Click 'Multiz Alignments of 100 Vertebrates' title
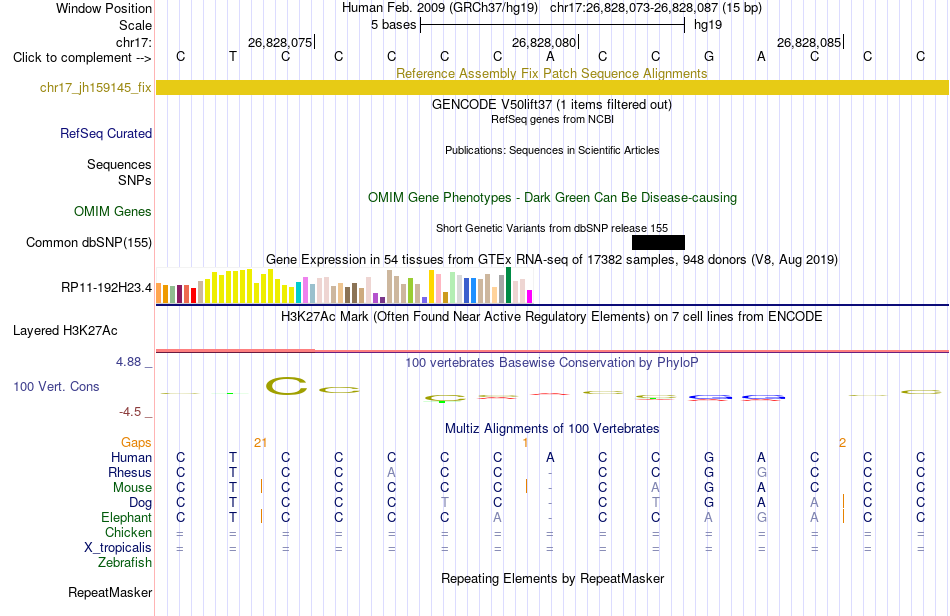This screenshot has height=616, width=950. 552,428
